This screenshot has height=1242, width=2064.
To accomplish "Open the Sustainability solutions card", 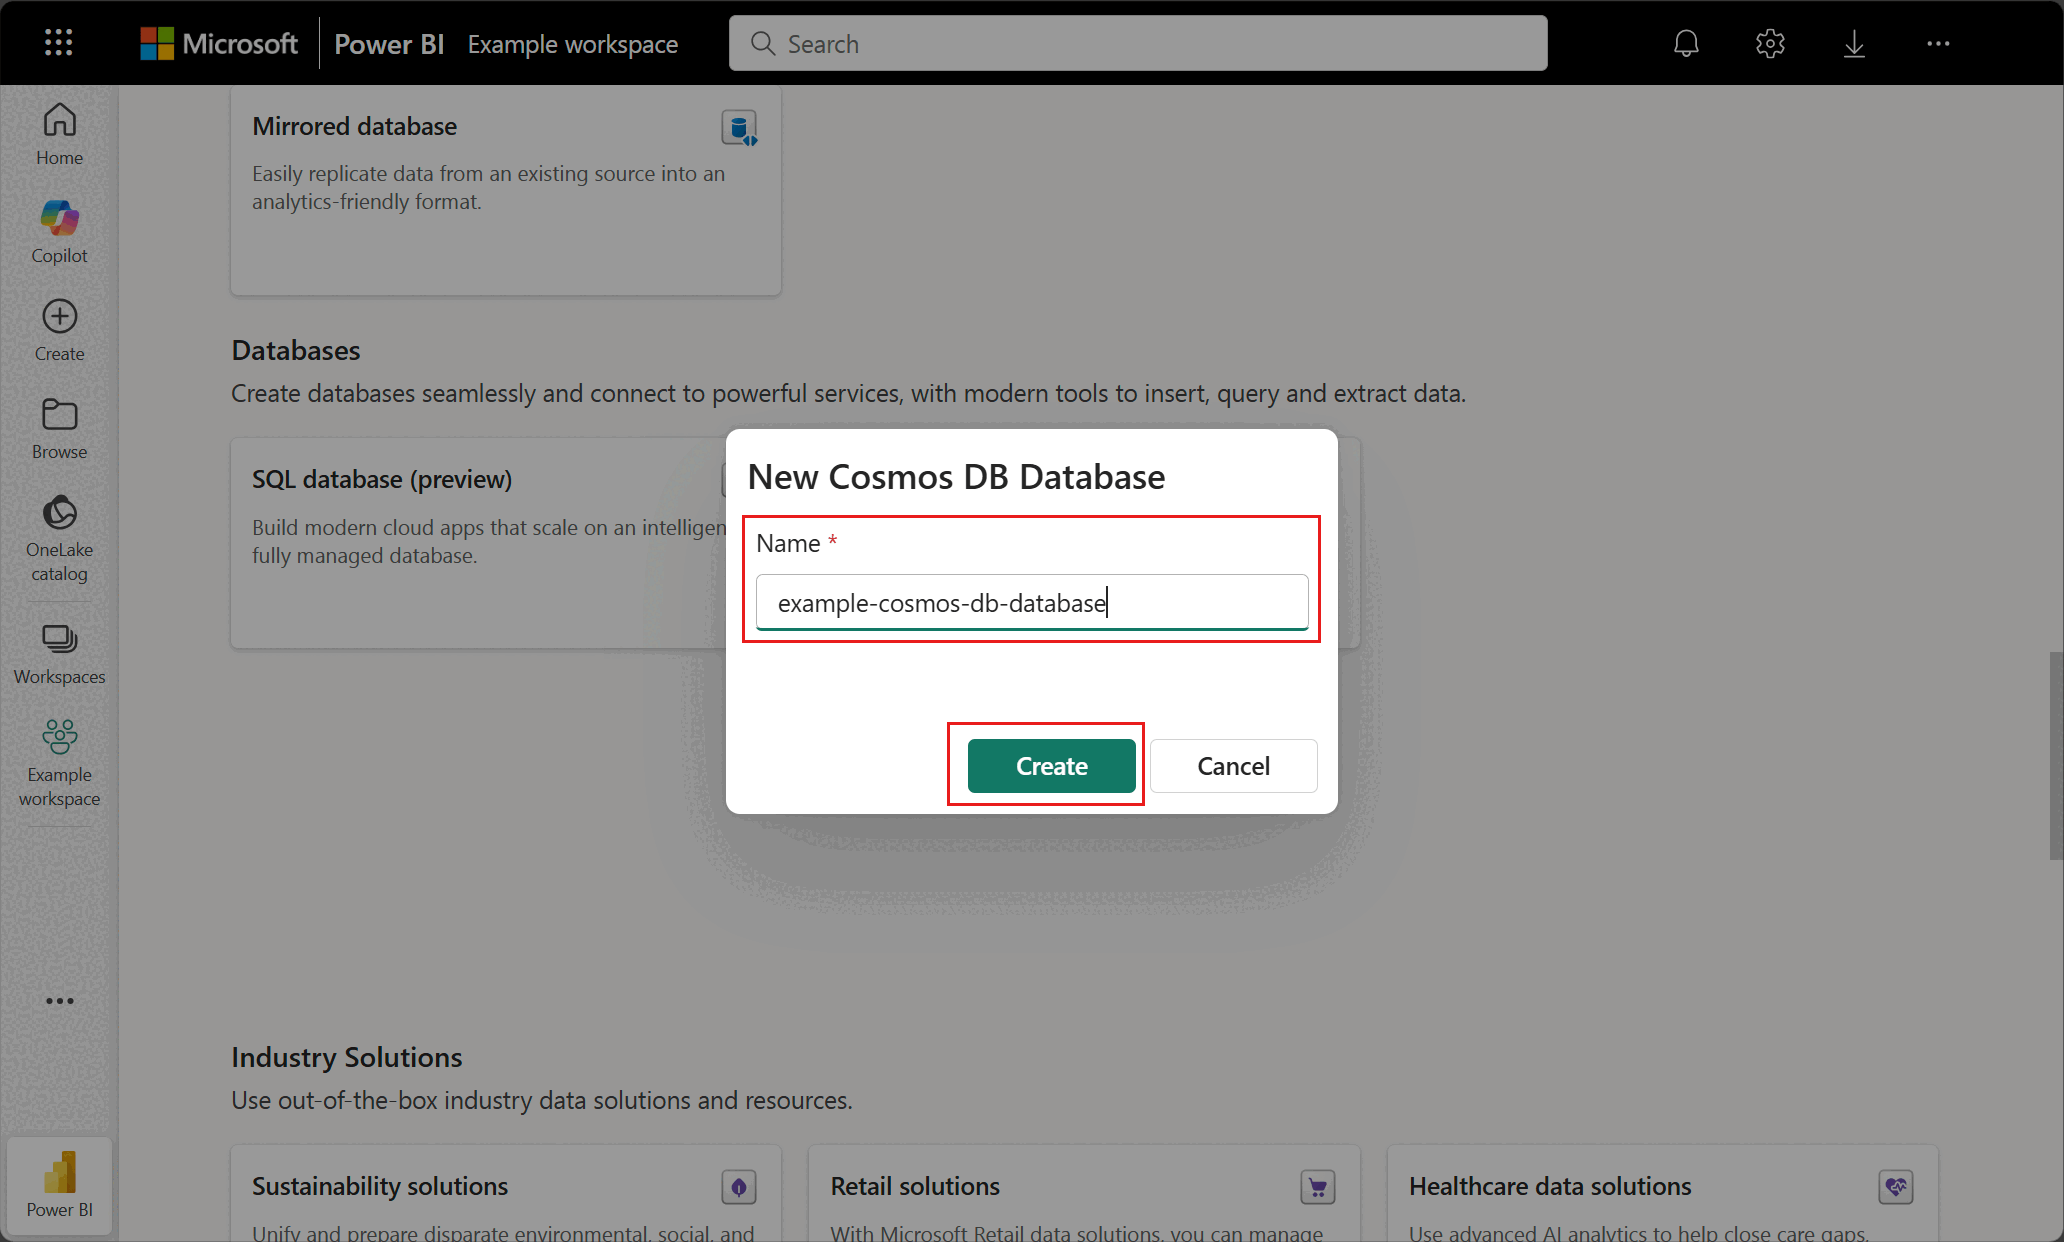I will pos(506,1194).
